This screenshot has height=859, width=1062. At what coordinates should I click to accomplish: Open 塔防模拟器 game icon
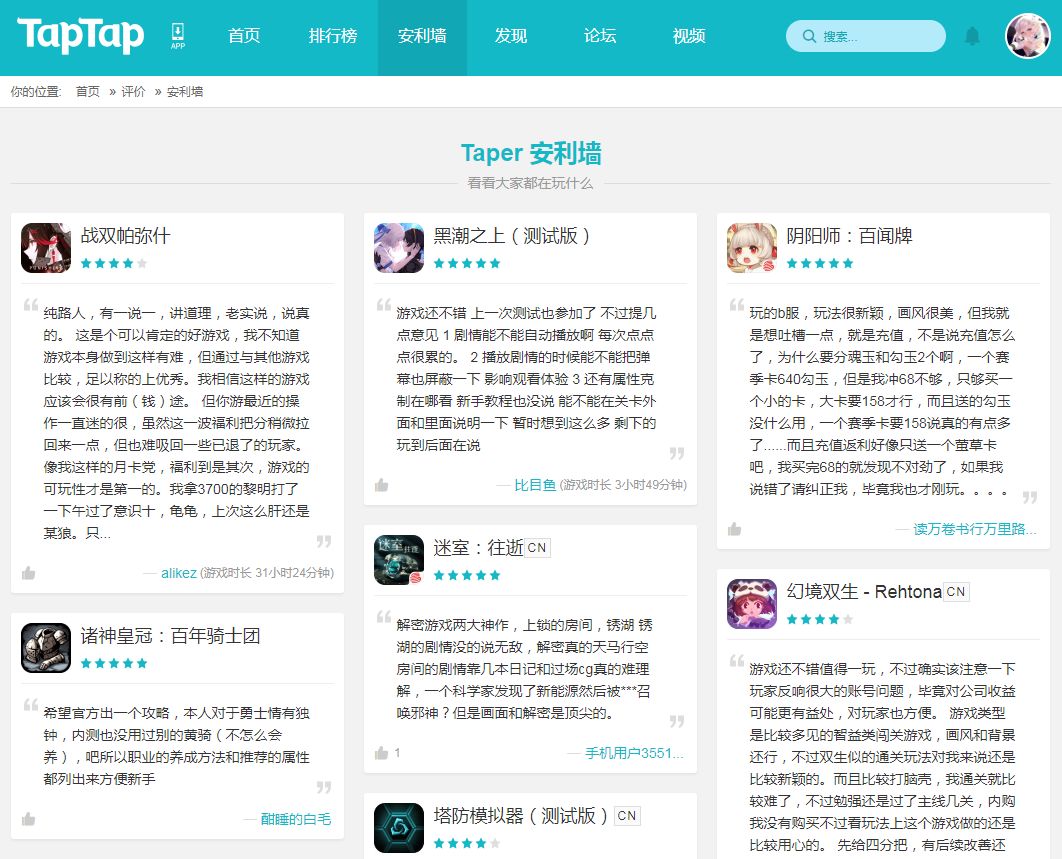tap(399, 828)
